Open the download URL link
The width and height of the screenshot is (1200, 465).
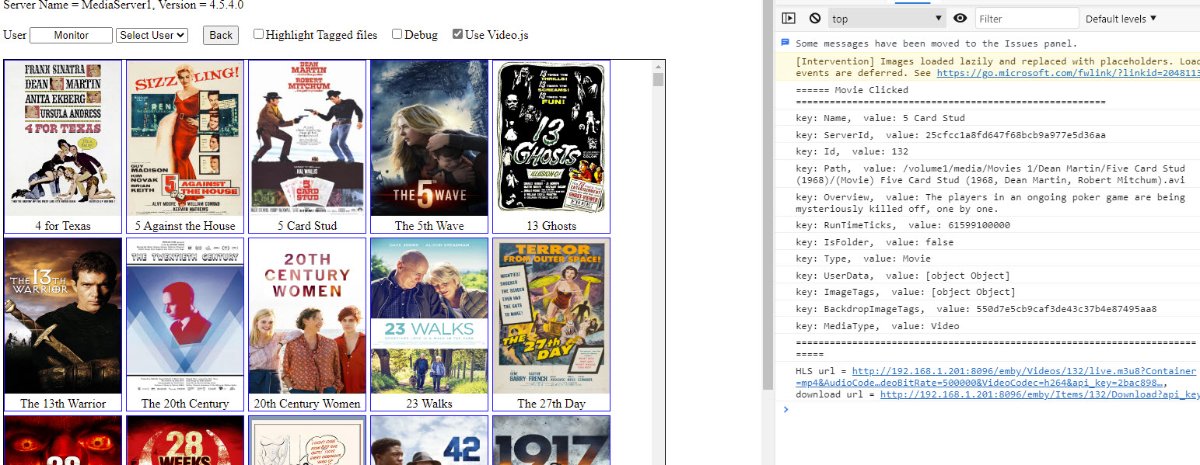(x=1039, y=394)
